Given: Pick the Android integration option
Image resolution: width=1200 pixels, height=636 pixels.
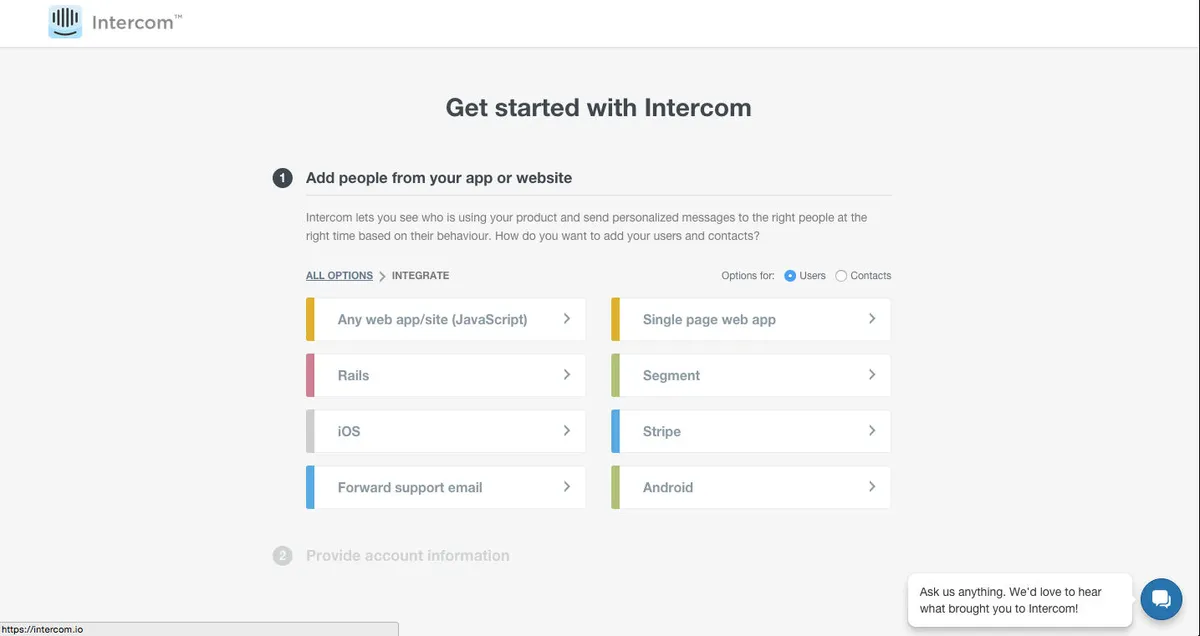Looking at the screenshot, I should click(751, 487).
